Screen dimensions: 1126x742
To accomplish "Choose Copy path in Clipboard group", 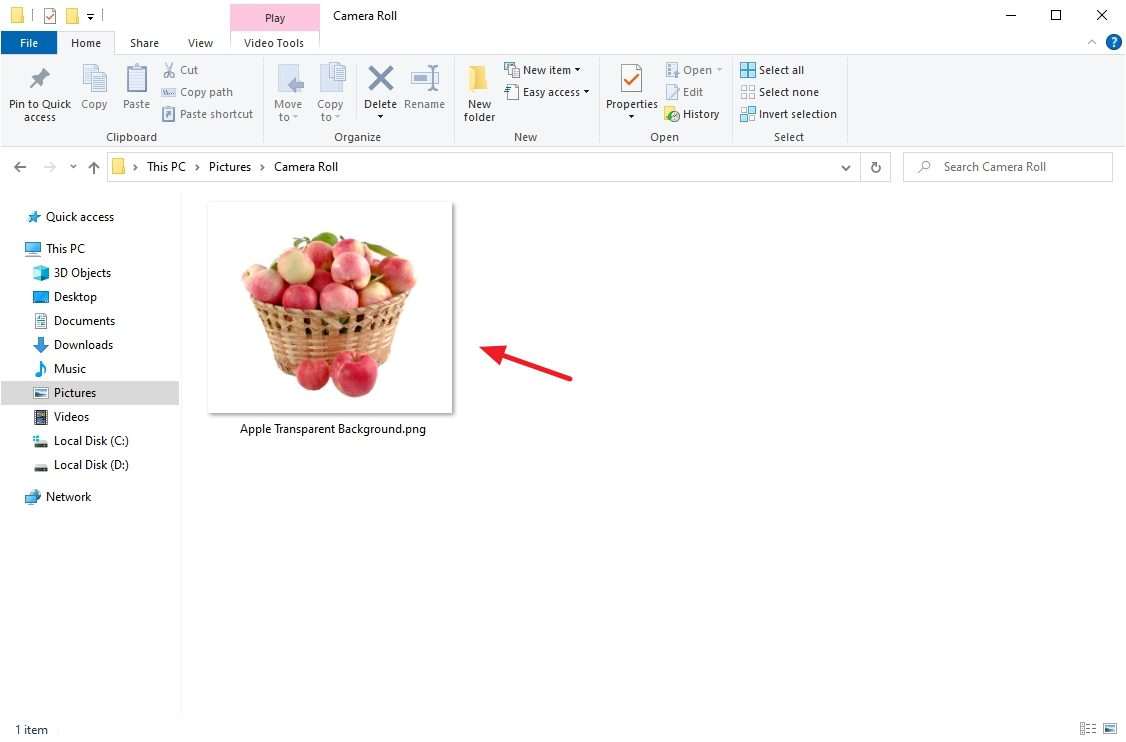I will (x=197, y=92).
